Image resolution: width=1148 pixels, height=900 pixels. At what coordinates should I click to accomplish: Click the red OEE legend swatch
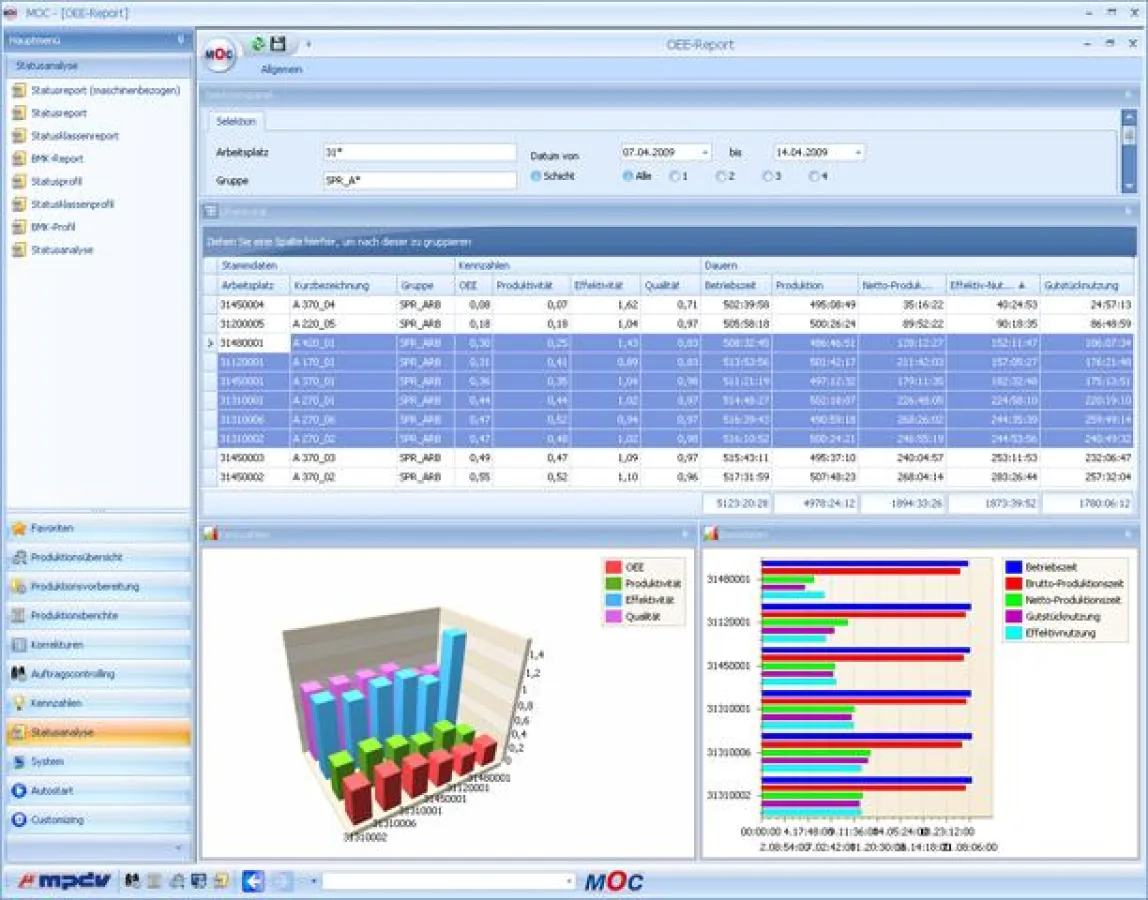(x=613, y=567)
